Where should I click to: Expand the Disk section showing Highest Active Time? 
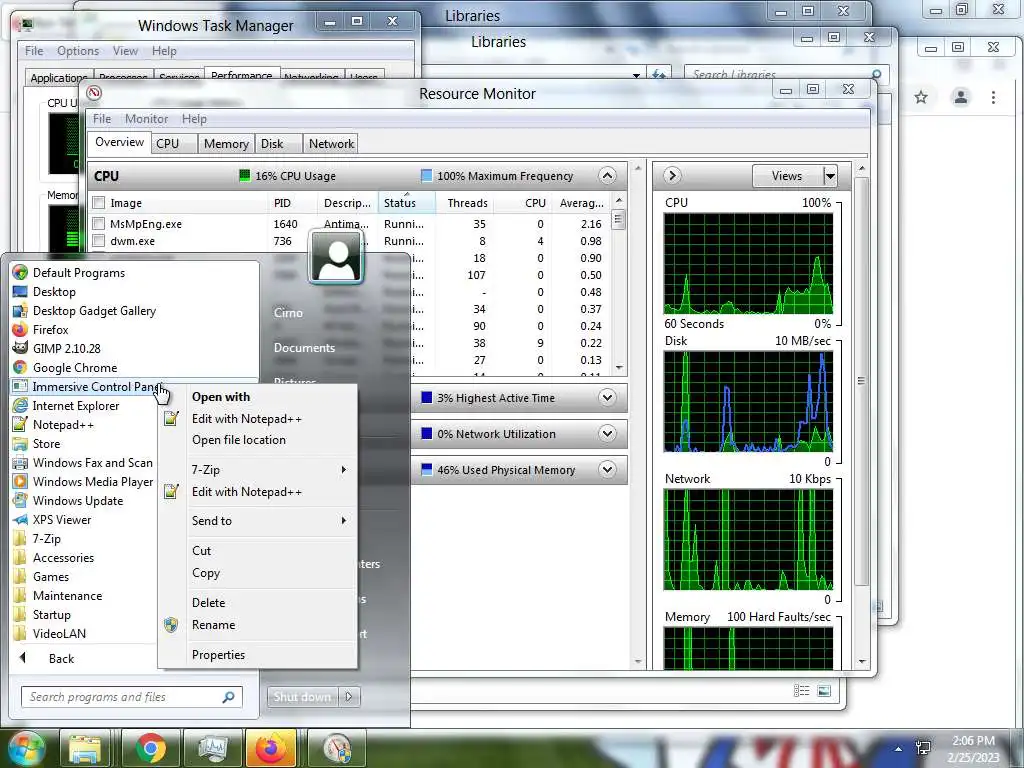coord(607,398)
